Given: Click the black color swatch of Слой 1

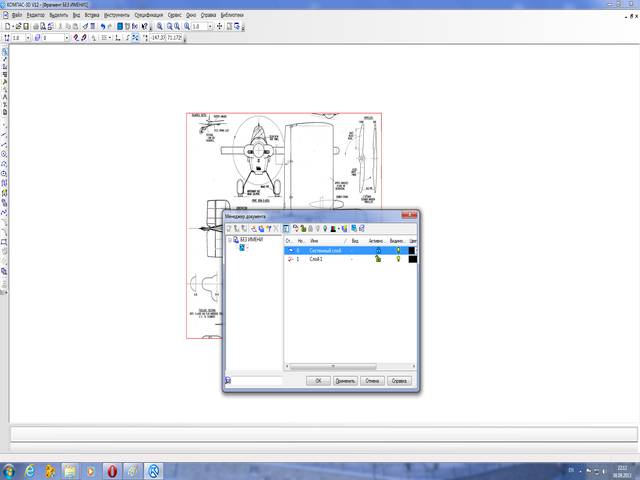Looking at the screenshot, I should click(413, 259).
